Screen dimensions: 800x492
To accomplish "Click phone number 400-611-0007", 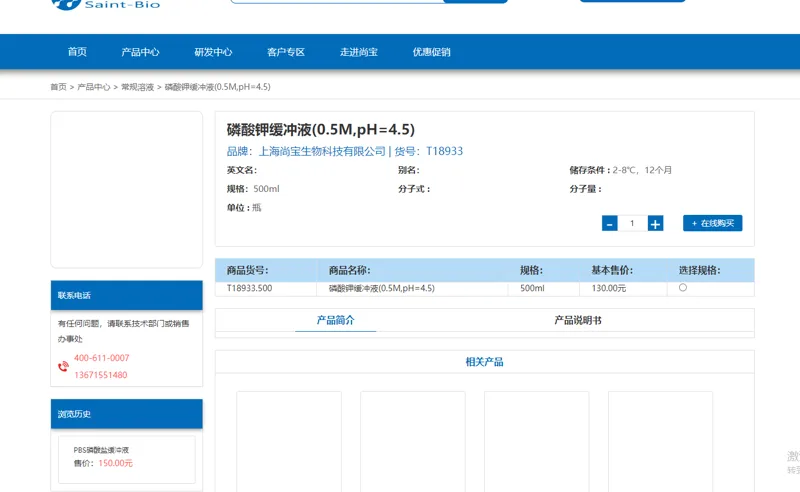I will [x=102, y=358].
